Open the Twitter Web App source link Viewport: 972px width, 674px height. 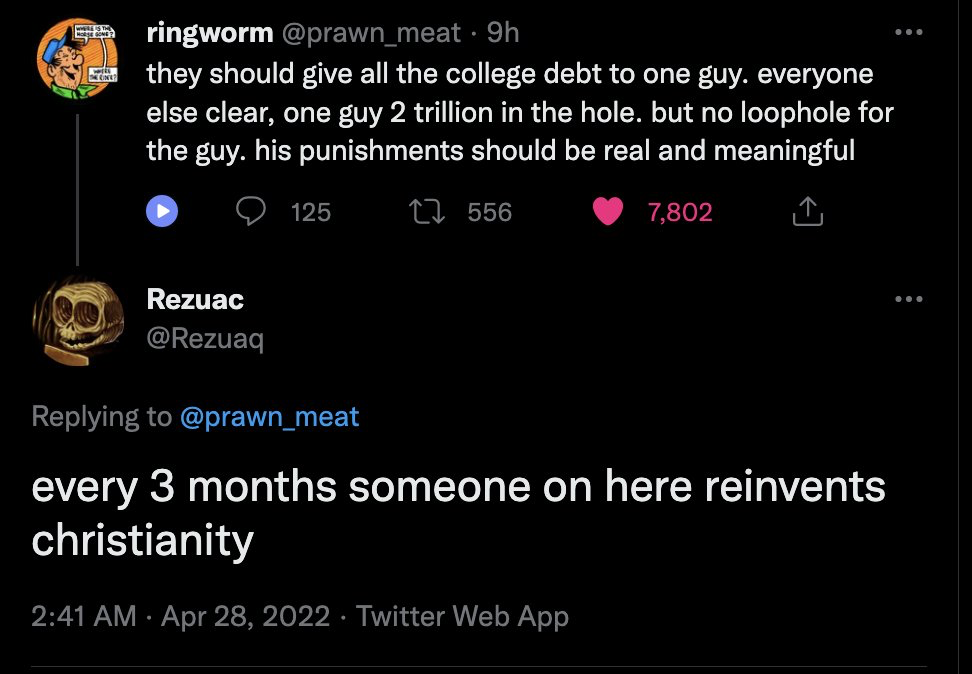tap(462, 616)
